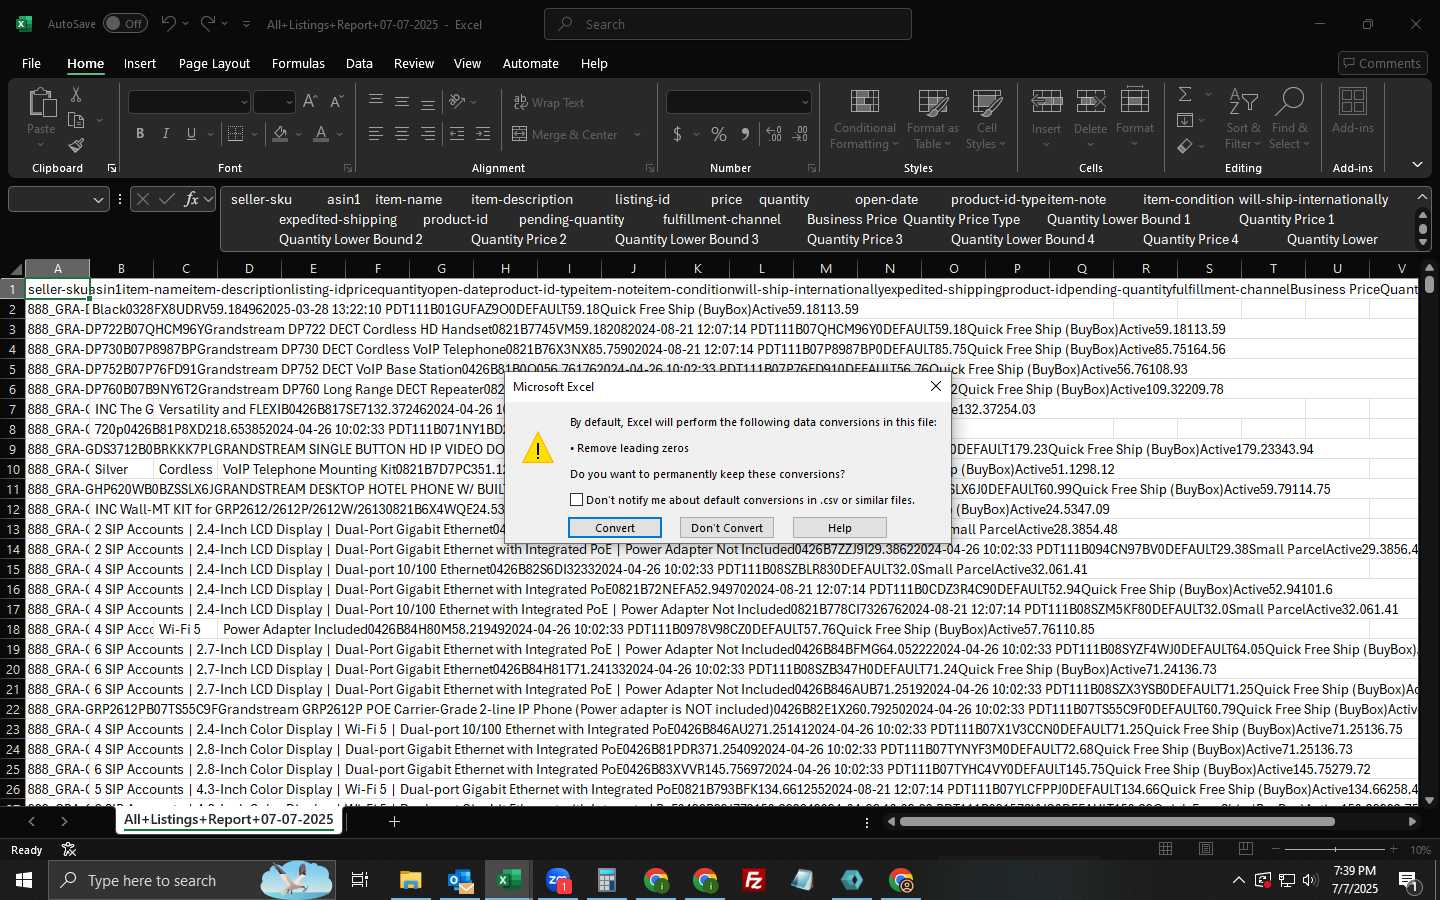Click the Wrap Text button
The image size is (1440, 900).
pos(549,102)
